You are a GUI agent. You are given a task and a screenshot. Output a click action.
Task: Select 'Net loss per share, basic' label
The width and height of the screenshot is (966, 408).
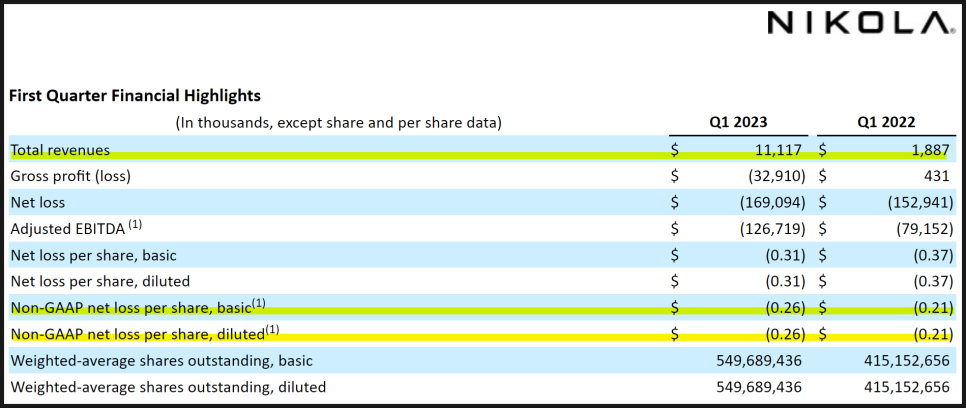(94, 255)
